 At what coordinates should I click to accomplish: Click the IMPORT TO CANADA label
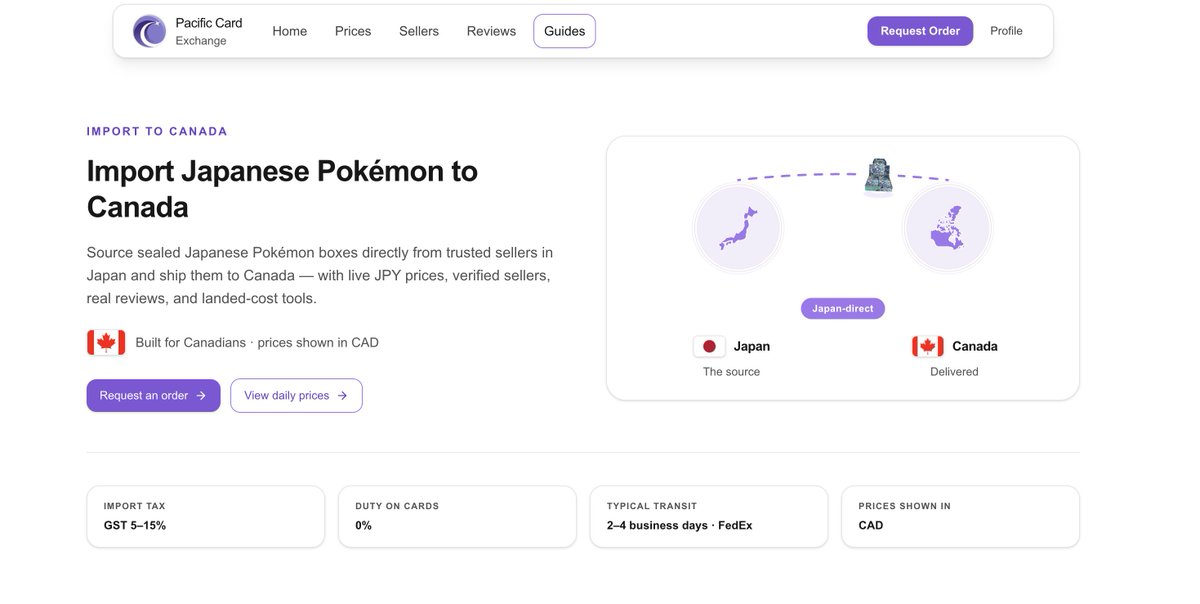(157, 131)
